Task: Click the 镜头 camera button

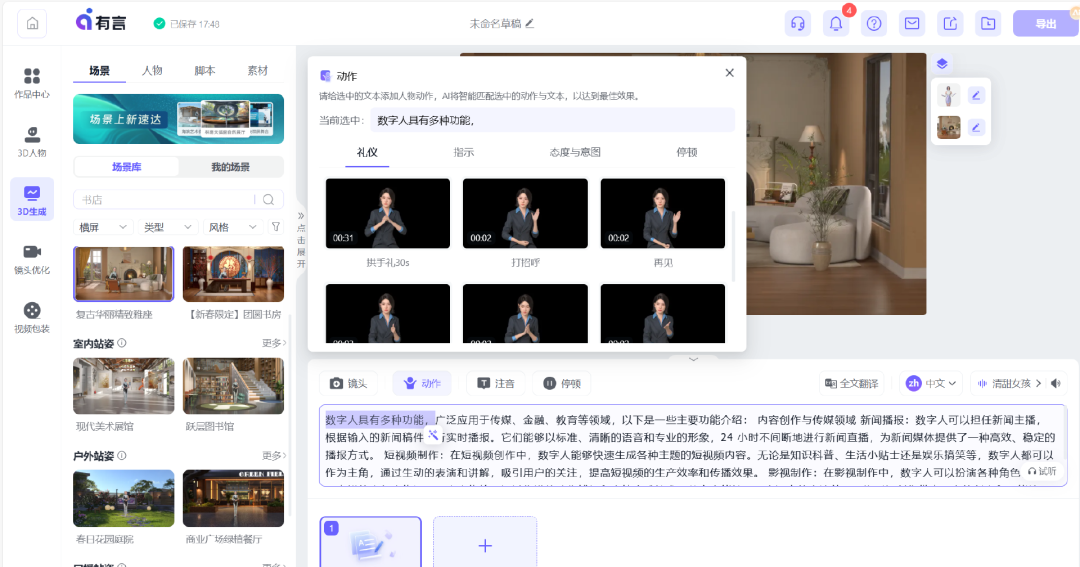Action: tap(349, 383)
